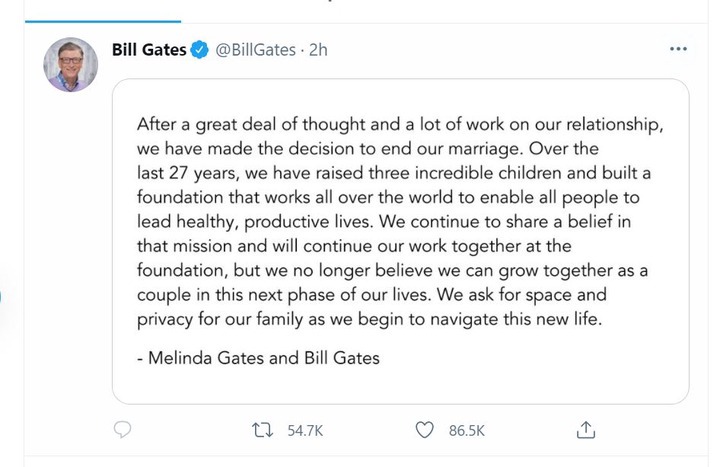Click the line starting lead healthy, productive lives

coord(383,222)
